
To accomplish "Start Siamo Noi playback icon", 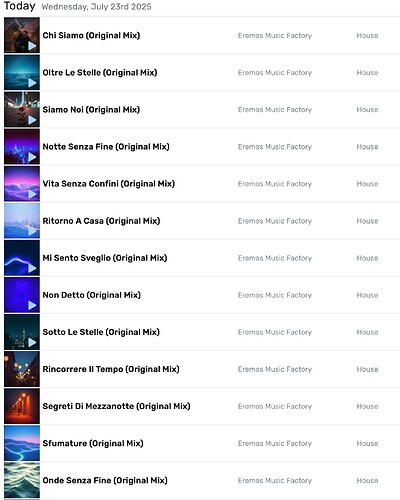I will (32, 120).
